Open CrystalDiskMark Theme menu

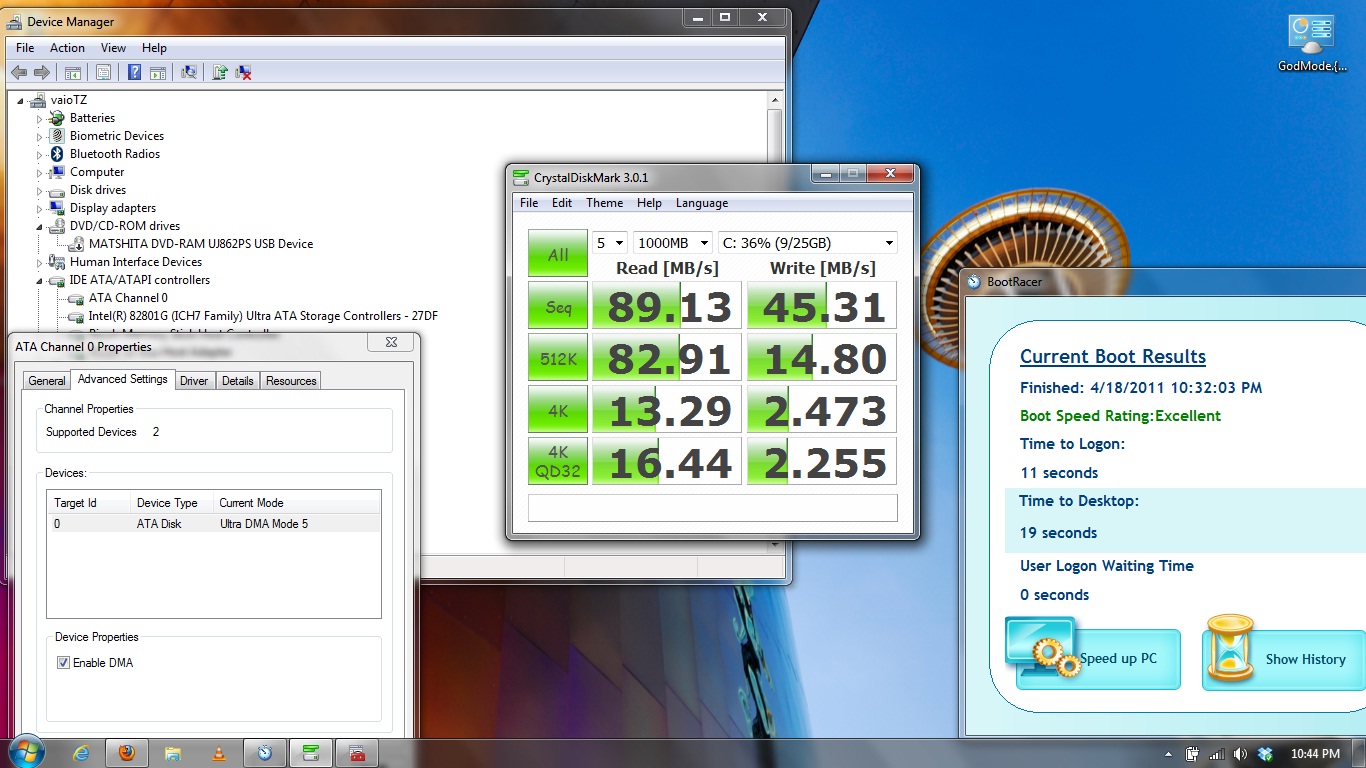point(604,203)
